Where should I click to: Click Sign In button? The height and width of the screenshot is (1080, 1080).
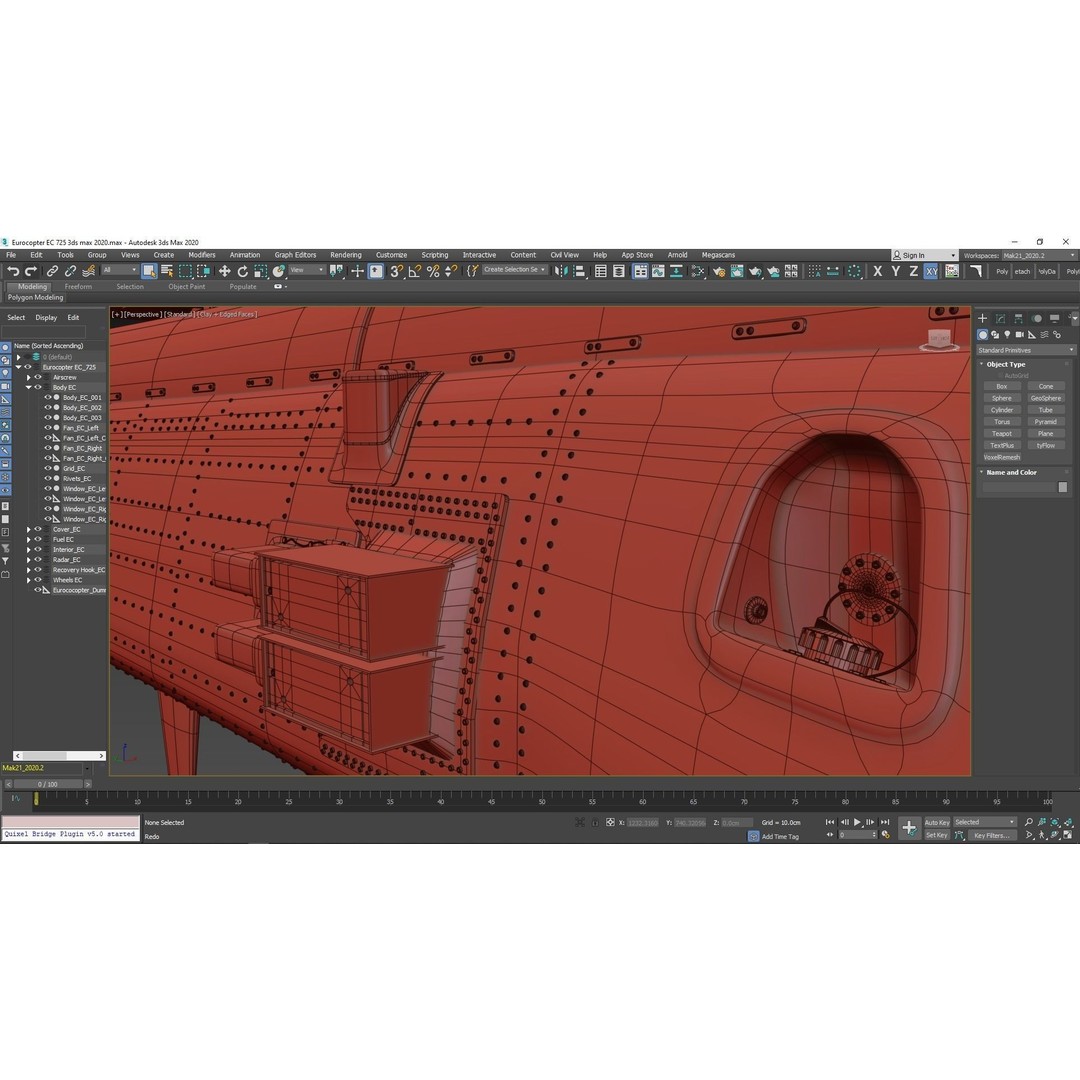pos(924,256)
